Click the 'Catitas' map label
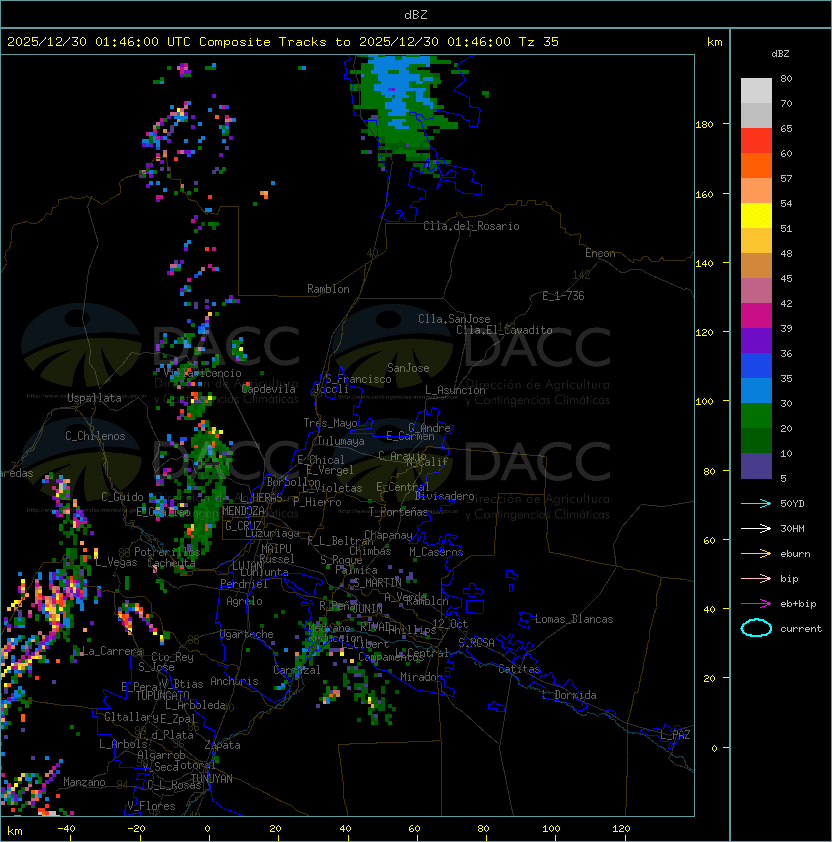 (x=519, y=669)
